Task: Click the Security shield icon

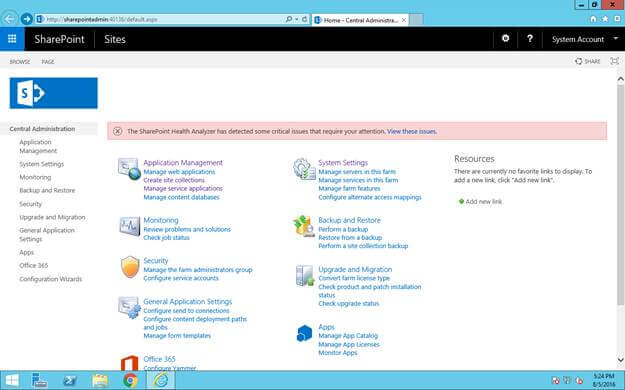Action: [x=130, y=267]
